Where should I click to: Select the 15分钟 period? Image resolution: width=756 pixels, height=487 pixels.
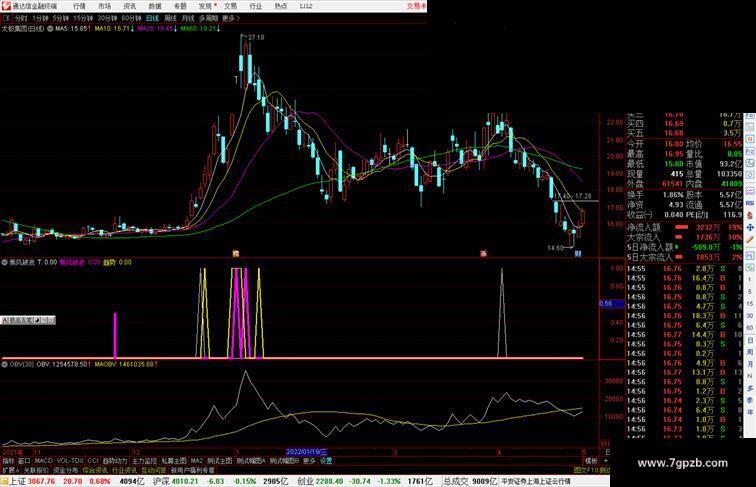click(x=83, y=18)
